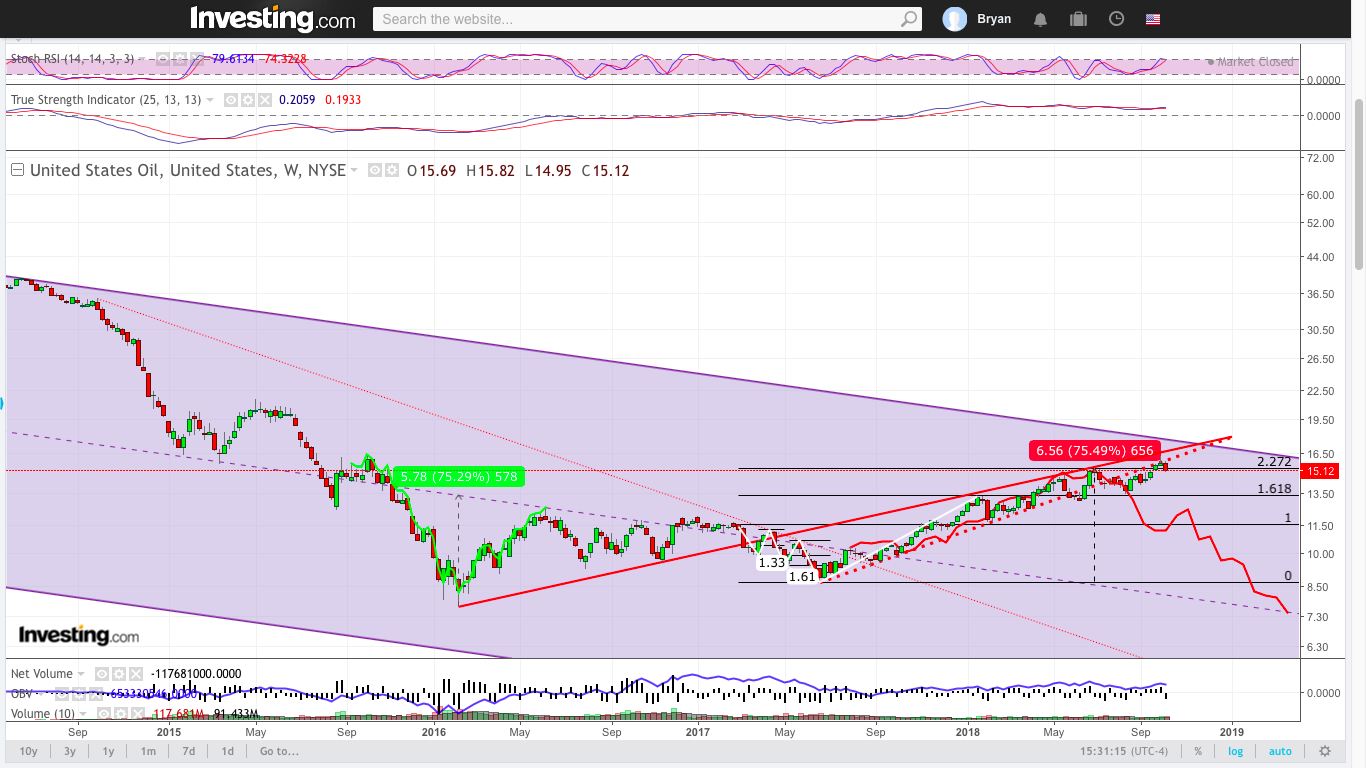The width and height of the screenshot is (1366, 768).
Task: Hide the United States Oil price series
Action: point(374,170)
